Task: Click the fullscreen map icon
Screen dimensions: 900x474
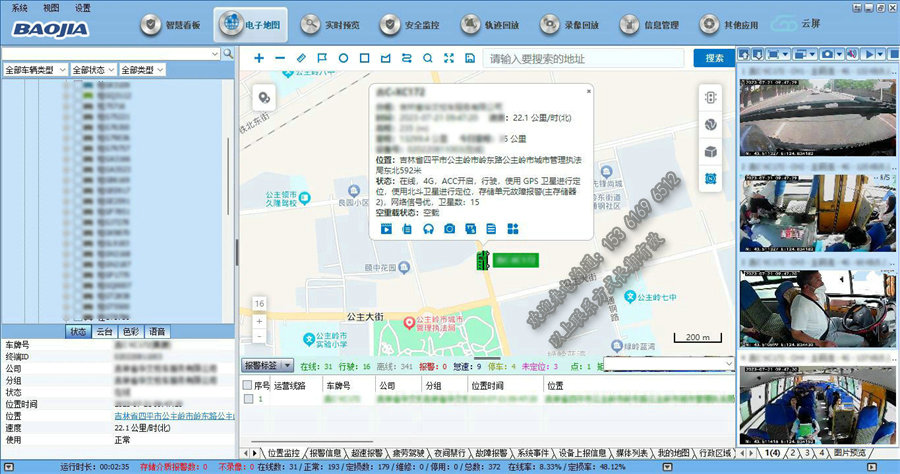Action: 448,59
